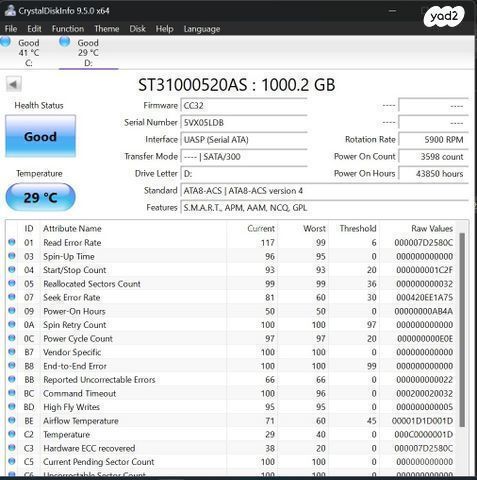The height and width of the screenshot is (480, 477).
Task: Click the Threshold column header
Action: pos(358,229)
